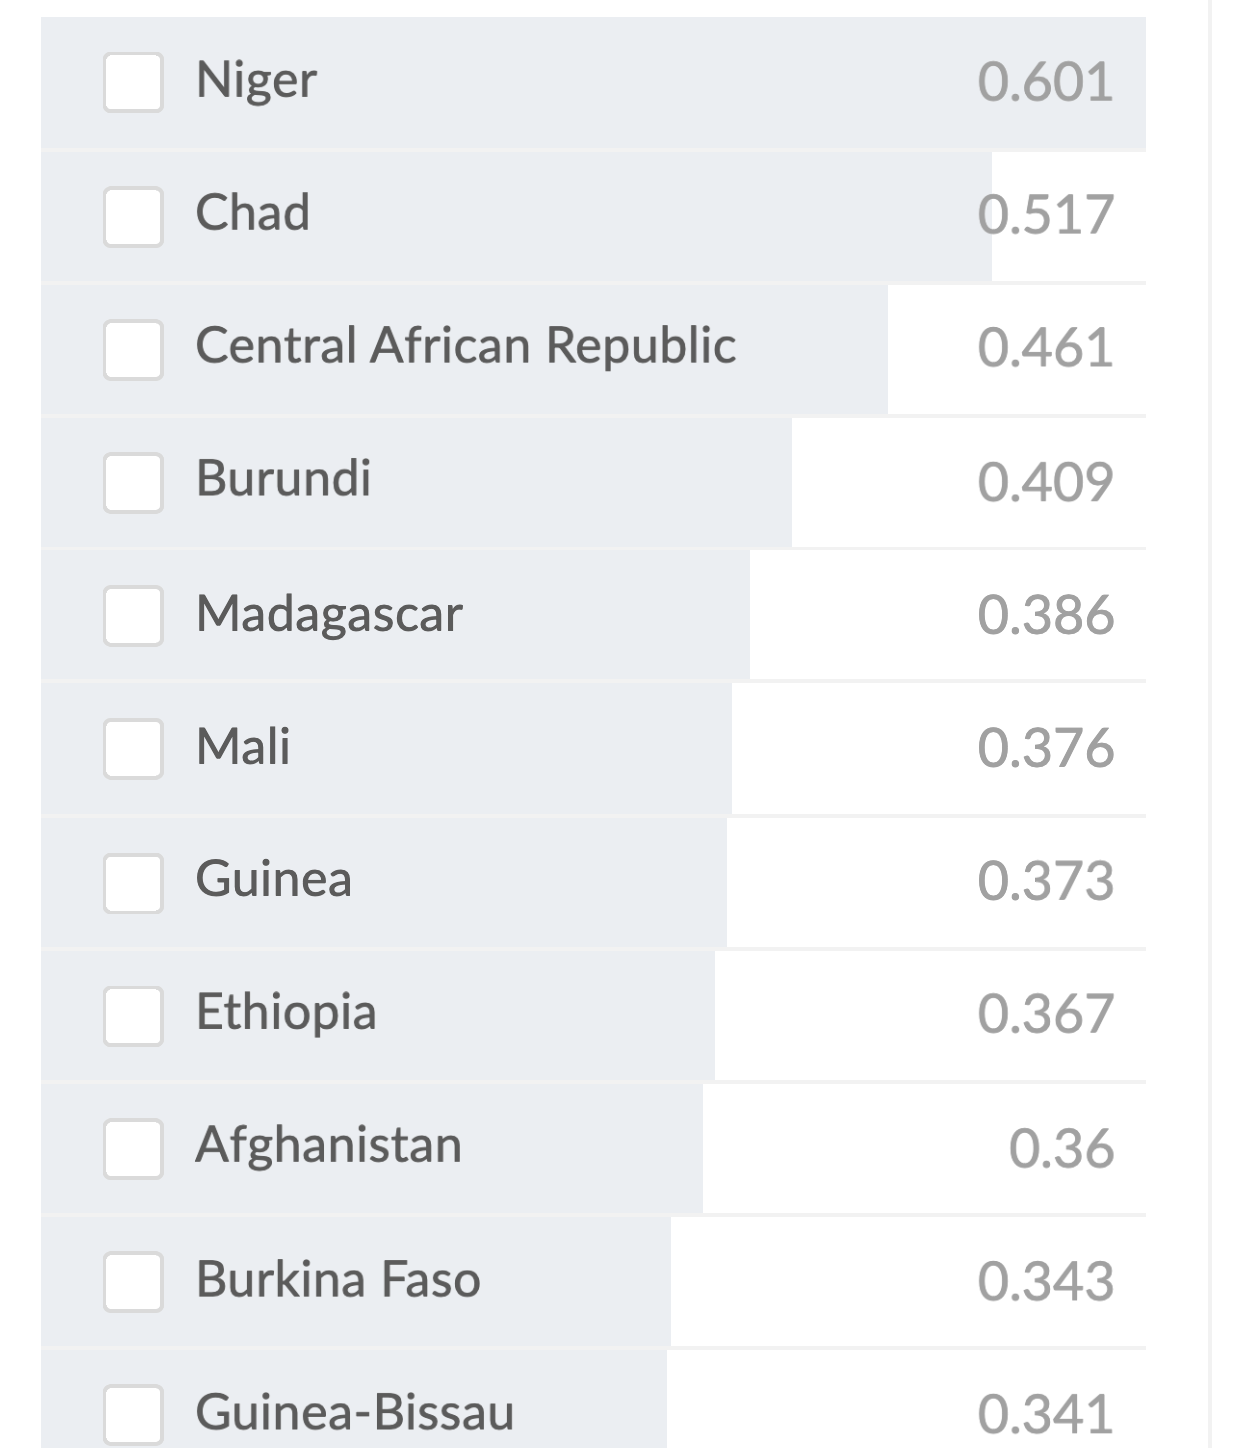Tick the Guinea checkbox
The height and width of the screenshot is (1448, 1234).
coord(133,882)
